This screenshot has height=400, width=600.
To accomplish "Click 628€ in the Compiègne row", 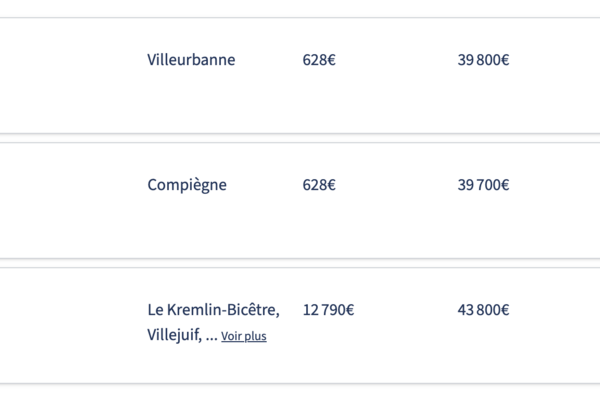I will pyautogui.click(x=319, y=185).
